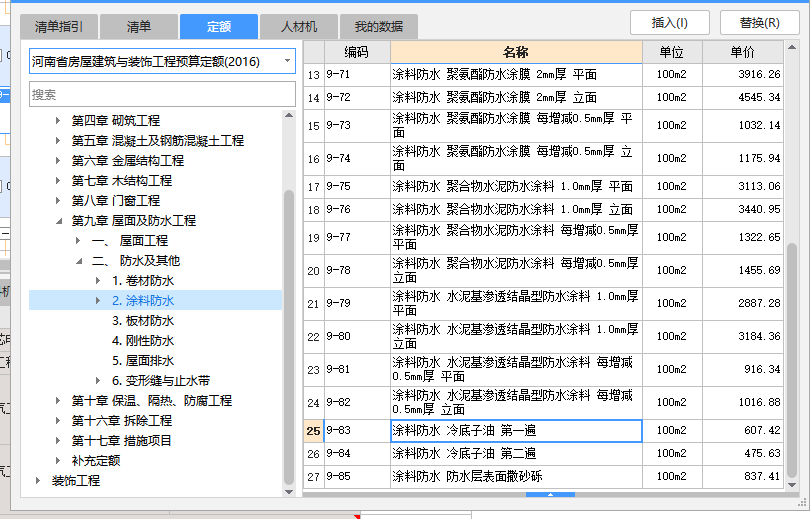Select the 第六章 金属结构工程 tree label
The height and width of the screenshot is (519, 810).
(128, 161)
